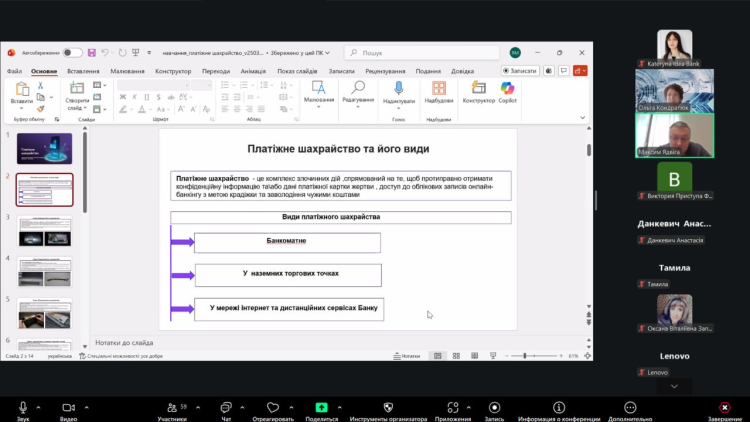Open the Zoom Чат panel
The width and height of the screenshot is (750, 422).
tap(226, 406)
